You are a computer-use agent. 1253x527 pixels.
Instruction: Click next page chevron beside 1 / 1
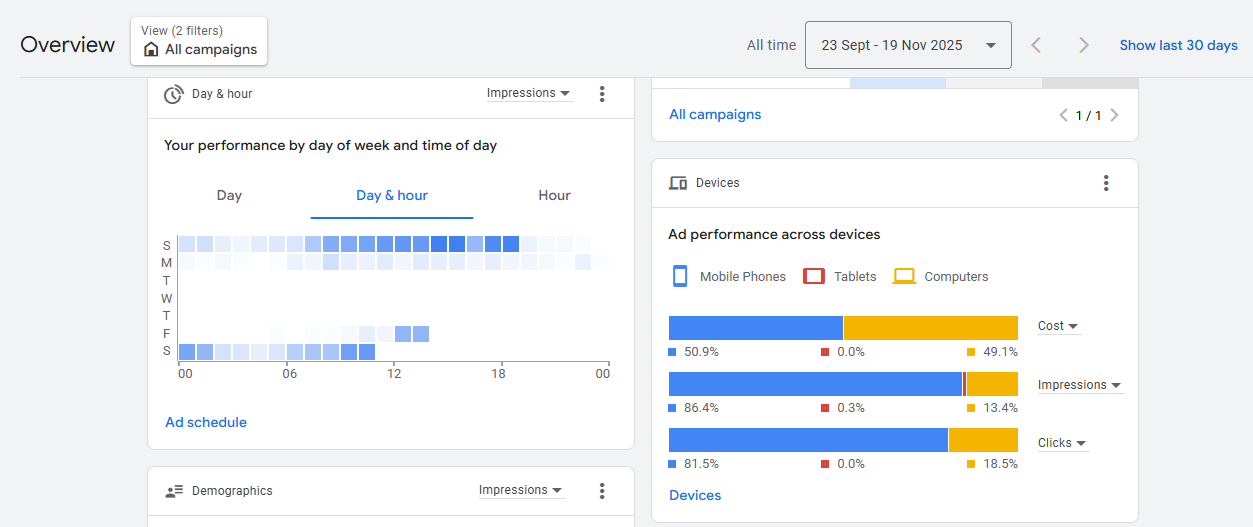(1115, 115)
